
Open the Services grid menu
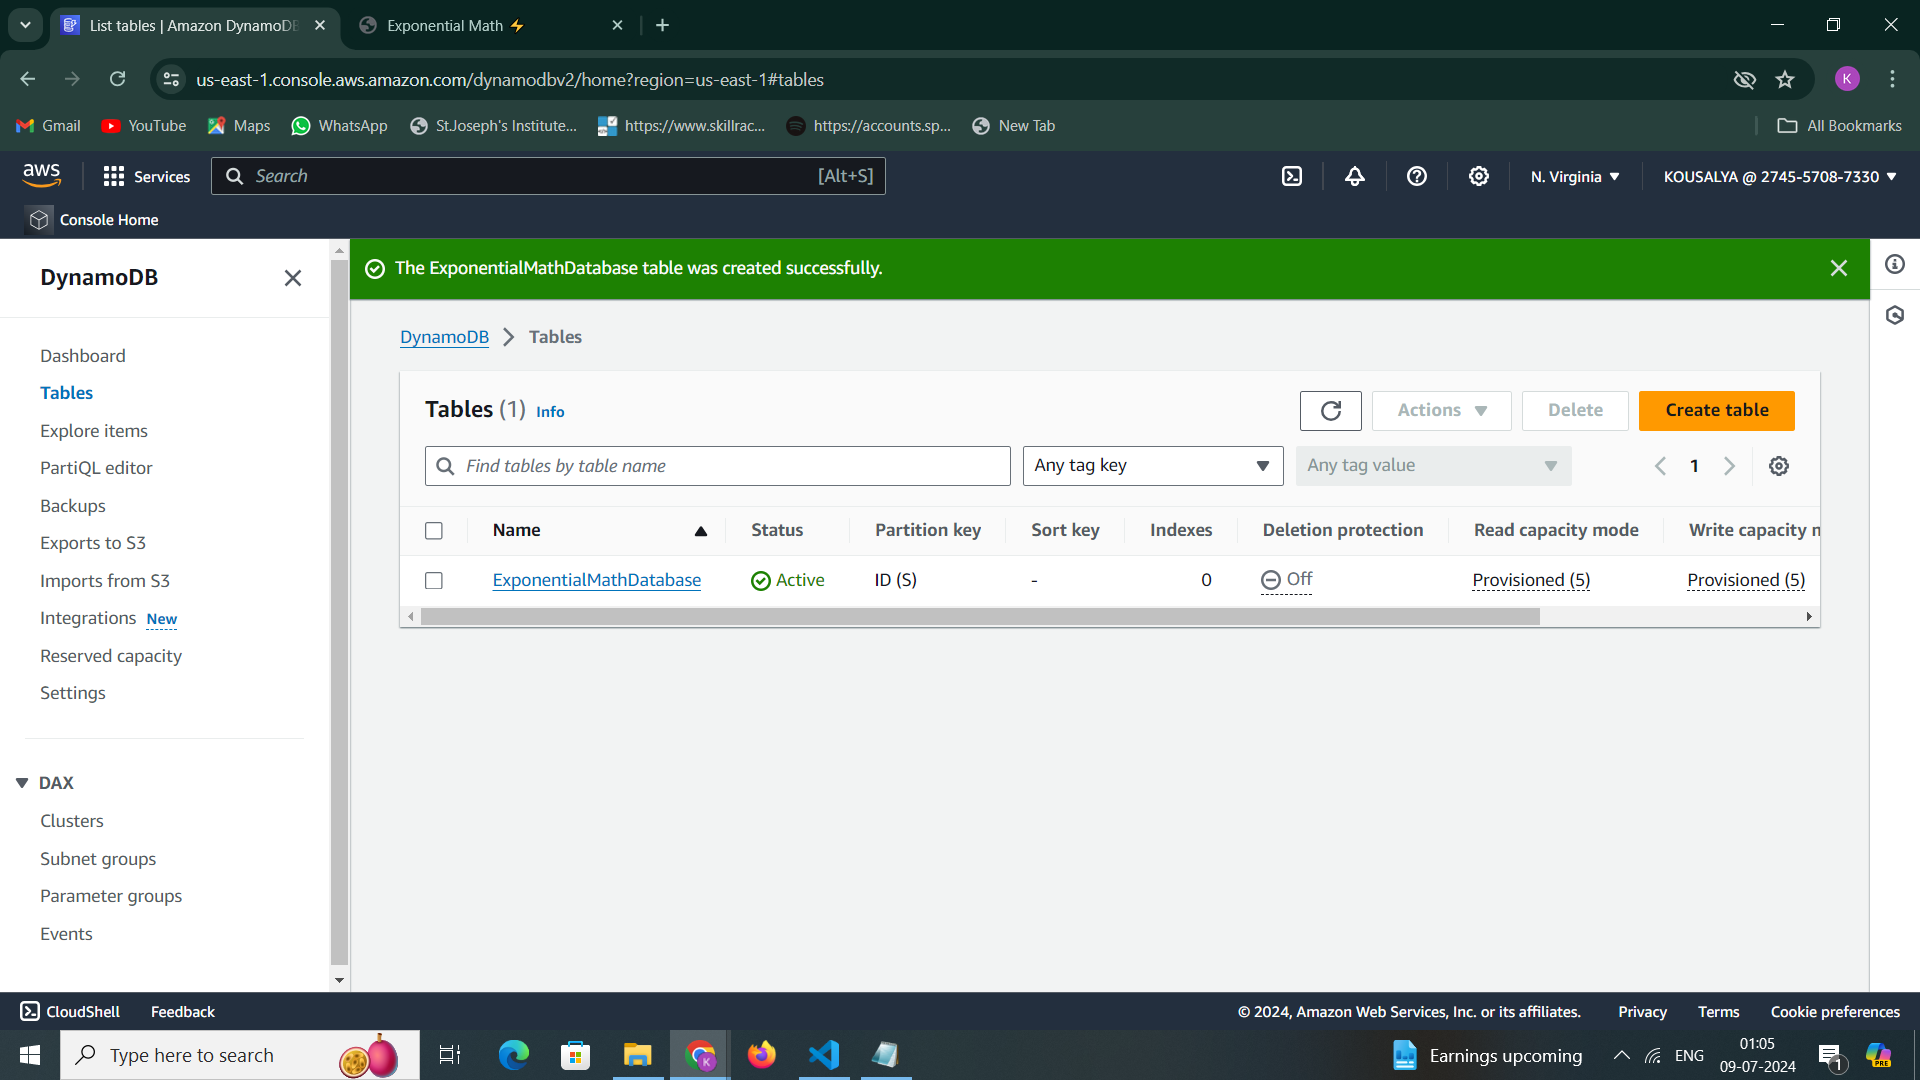point(113,177)
